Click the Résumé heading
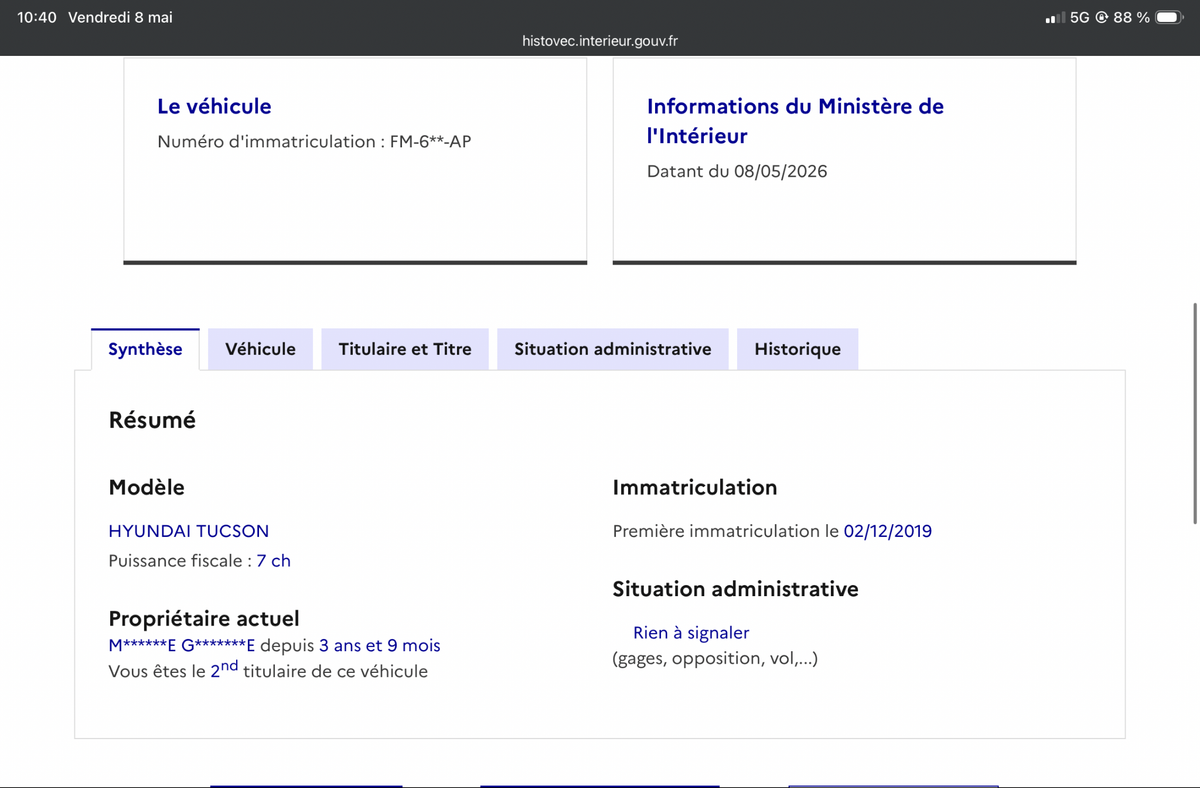The image size is (1200, 788). point(152,420)
